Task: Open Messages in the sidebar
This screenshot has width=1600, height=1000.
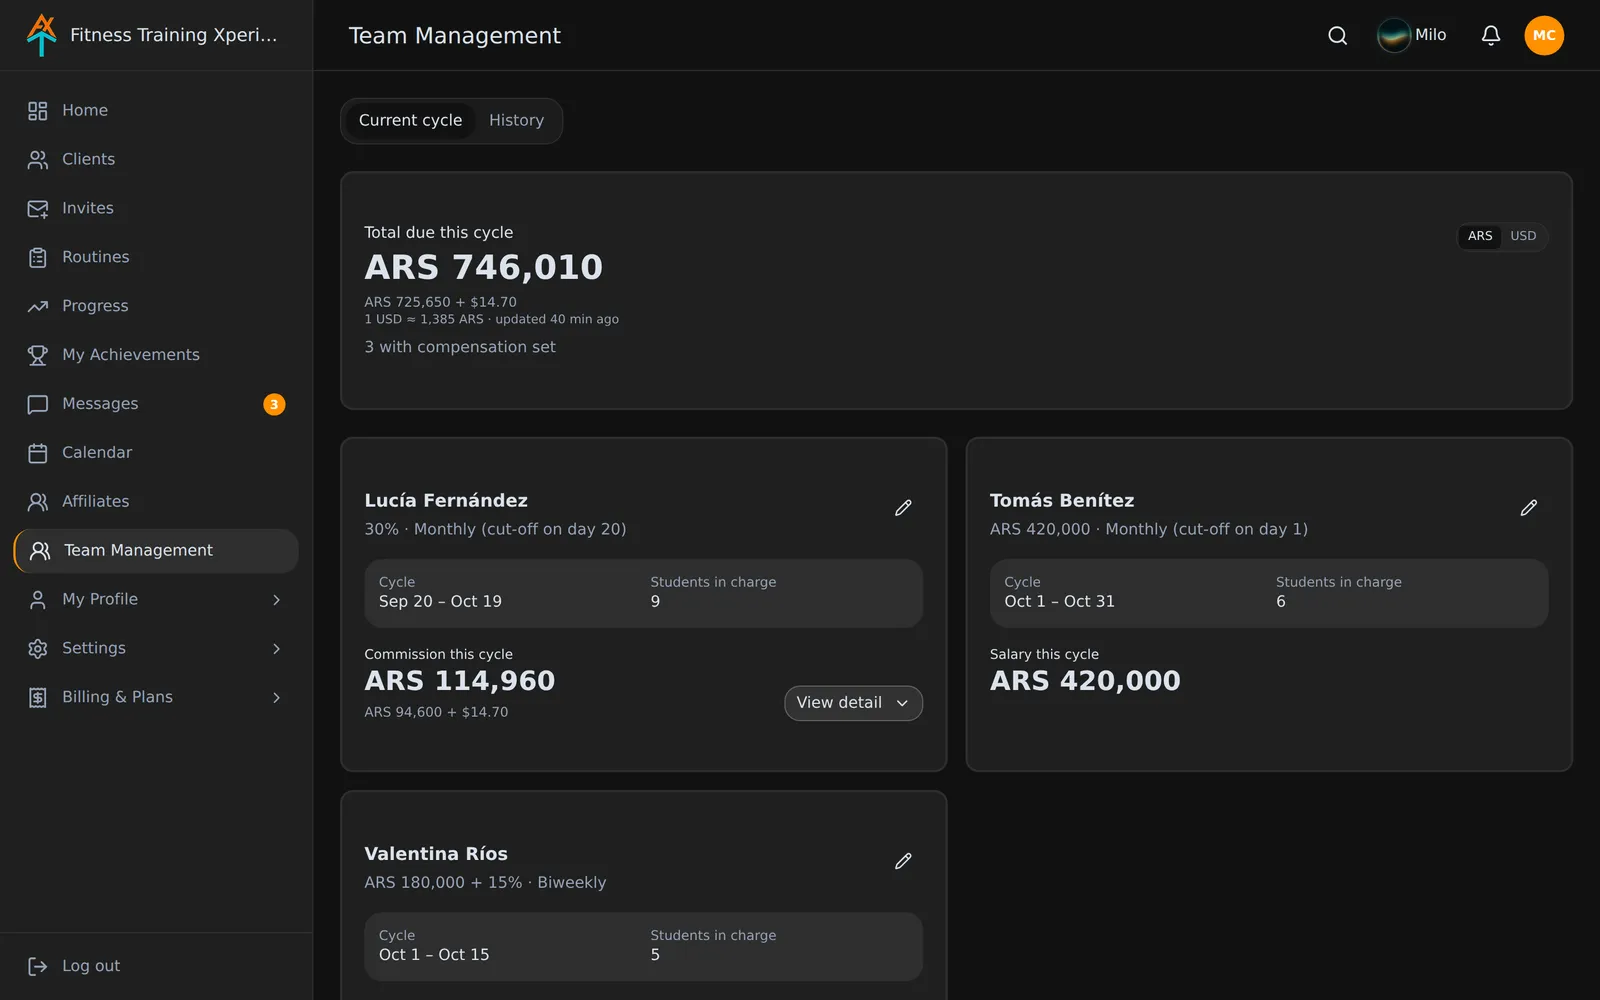Action: (x=156, y=404)
